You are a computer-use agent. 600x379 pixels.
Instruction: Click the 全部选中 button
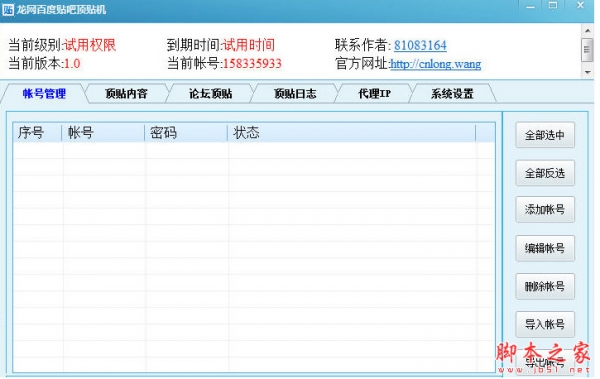pos(545,135)
